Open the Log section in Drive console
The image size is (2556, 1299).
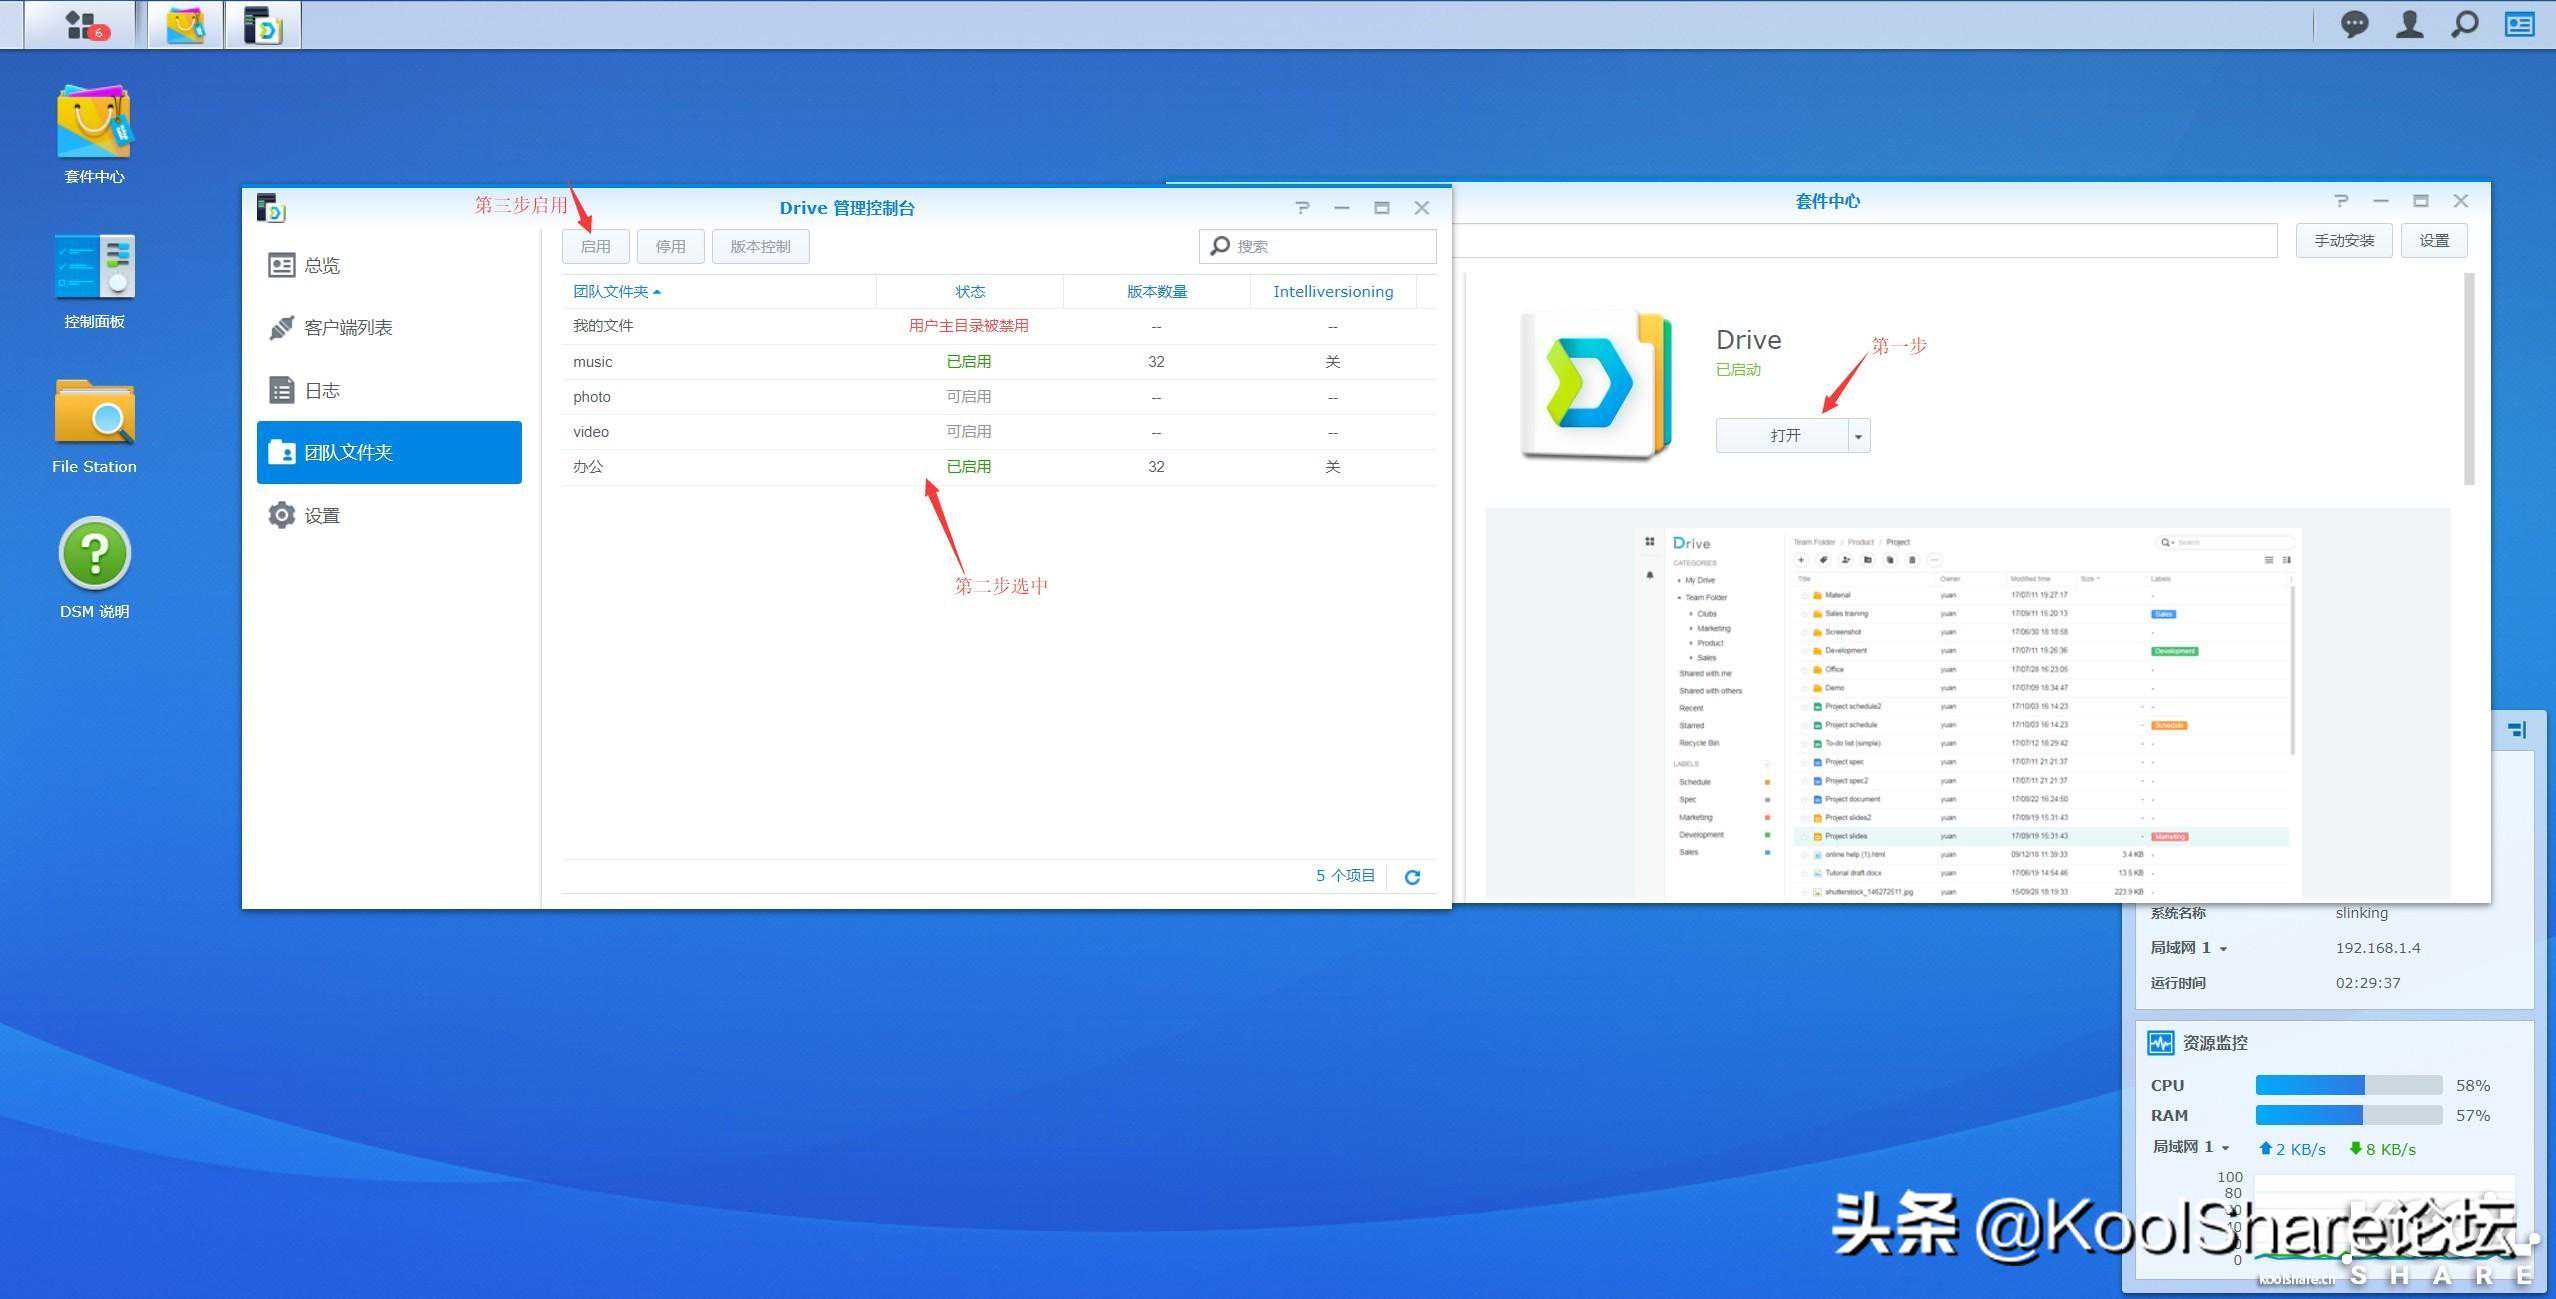[321, 391]
